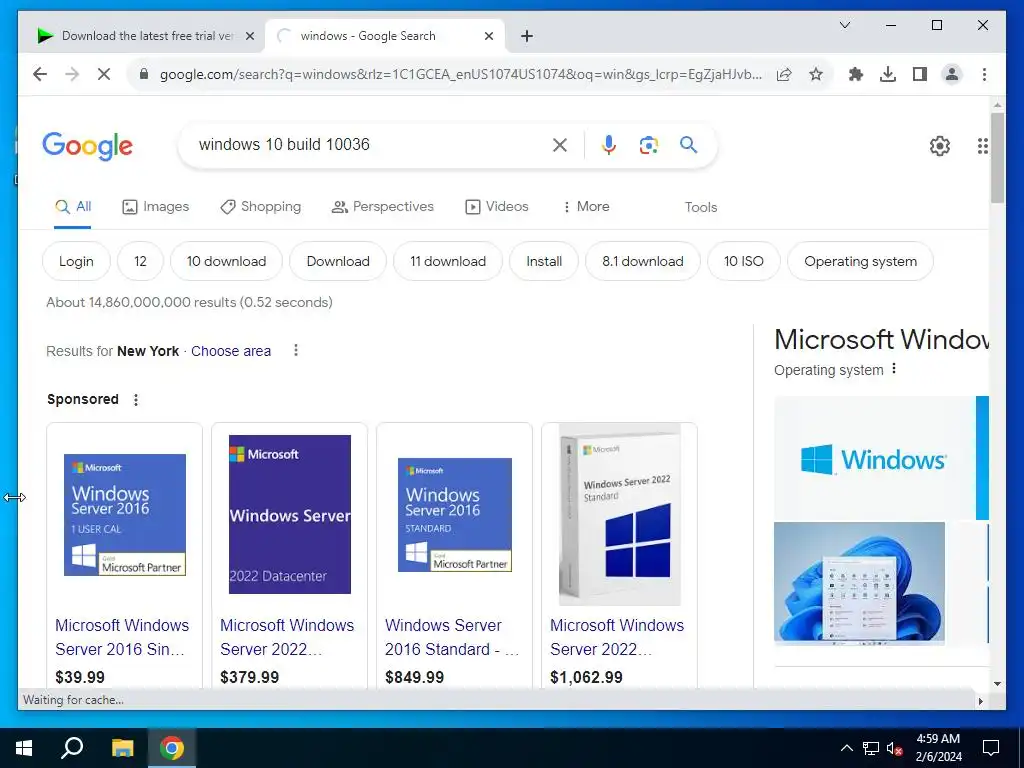Image resolution: width=1024 pixels, height=768 pixels.
Task: Select the Install suggestion chip
Action: pos(544,261)
